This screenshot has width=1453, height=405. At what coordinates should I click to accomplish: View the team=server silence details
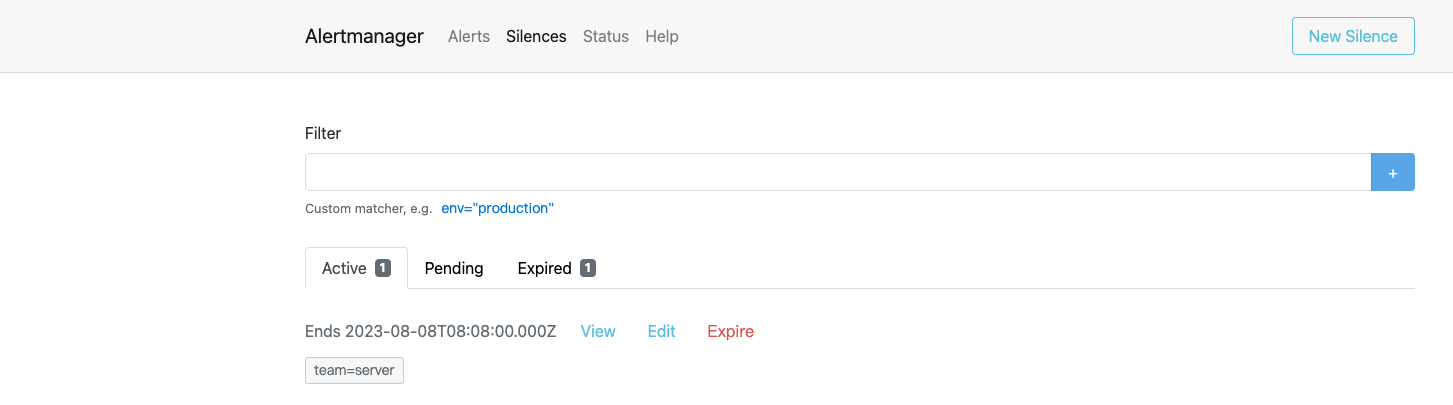click(598, 331)
